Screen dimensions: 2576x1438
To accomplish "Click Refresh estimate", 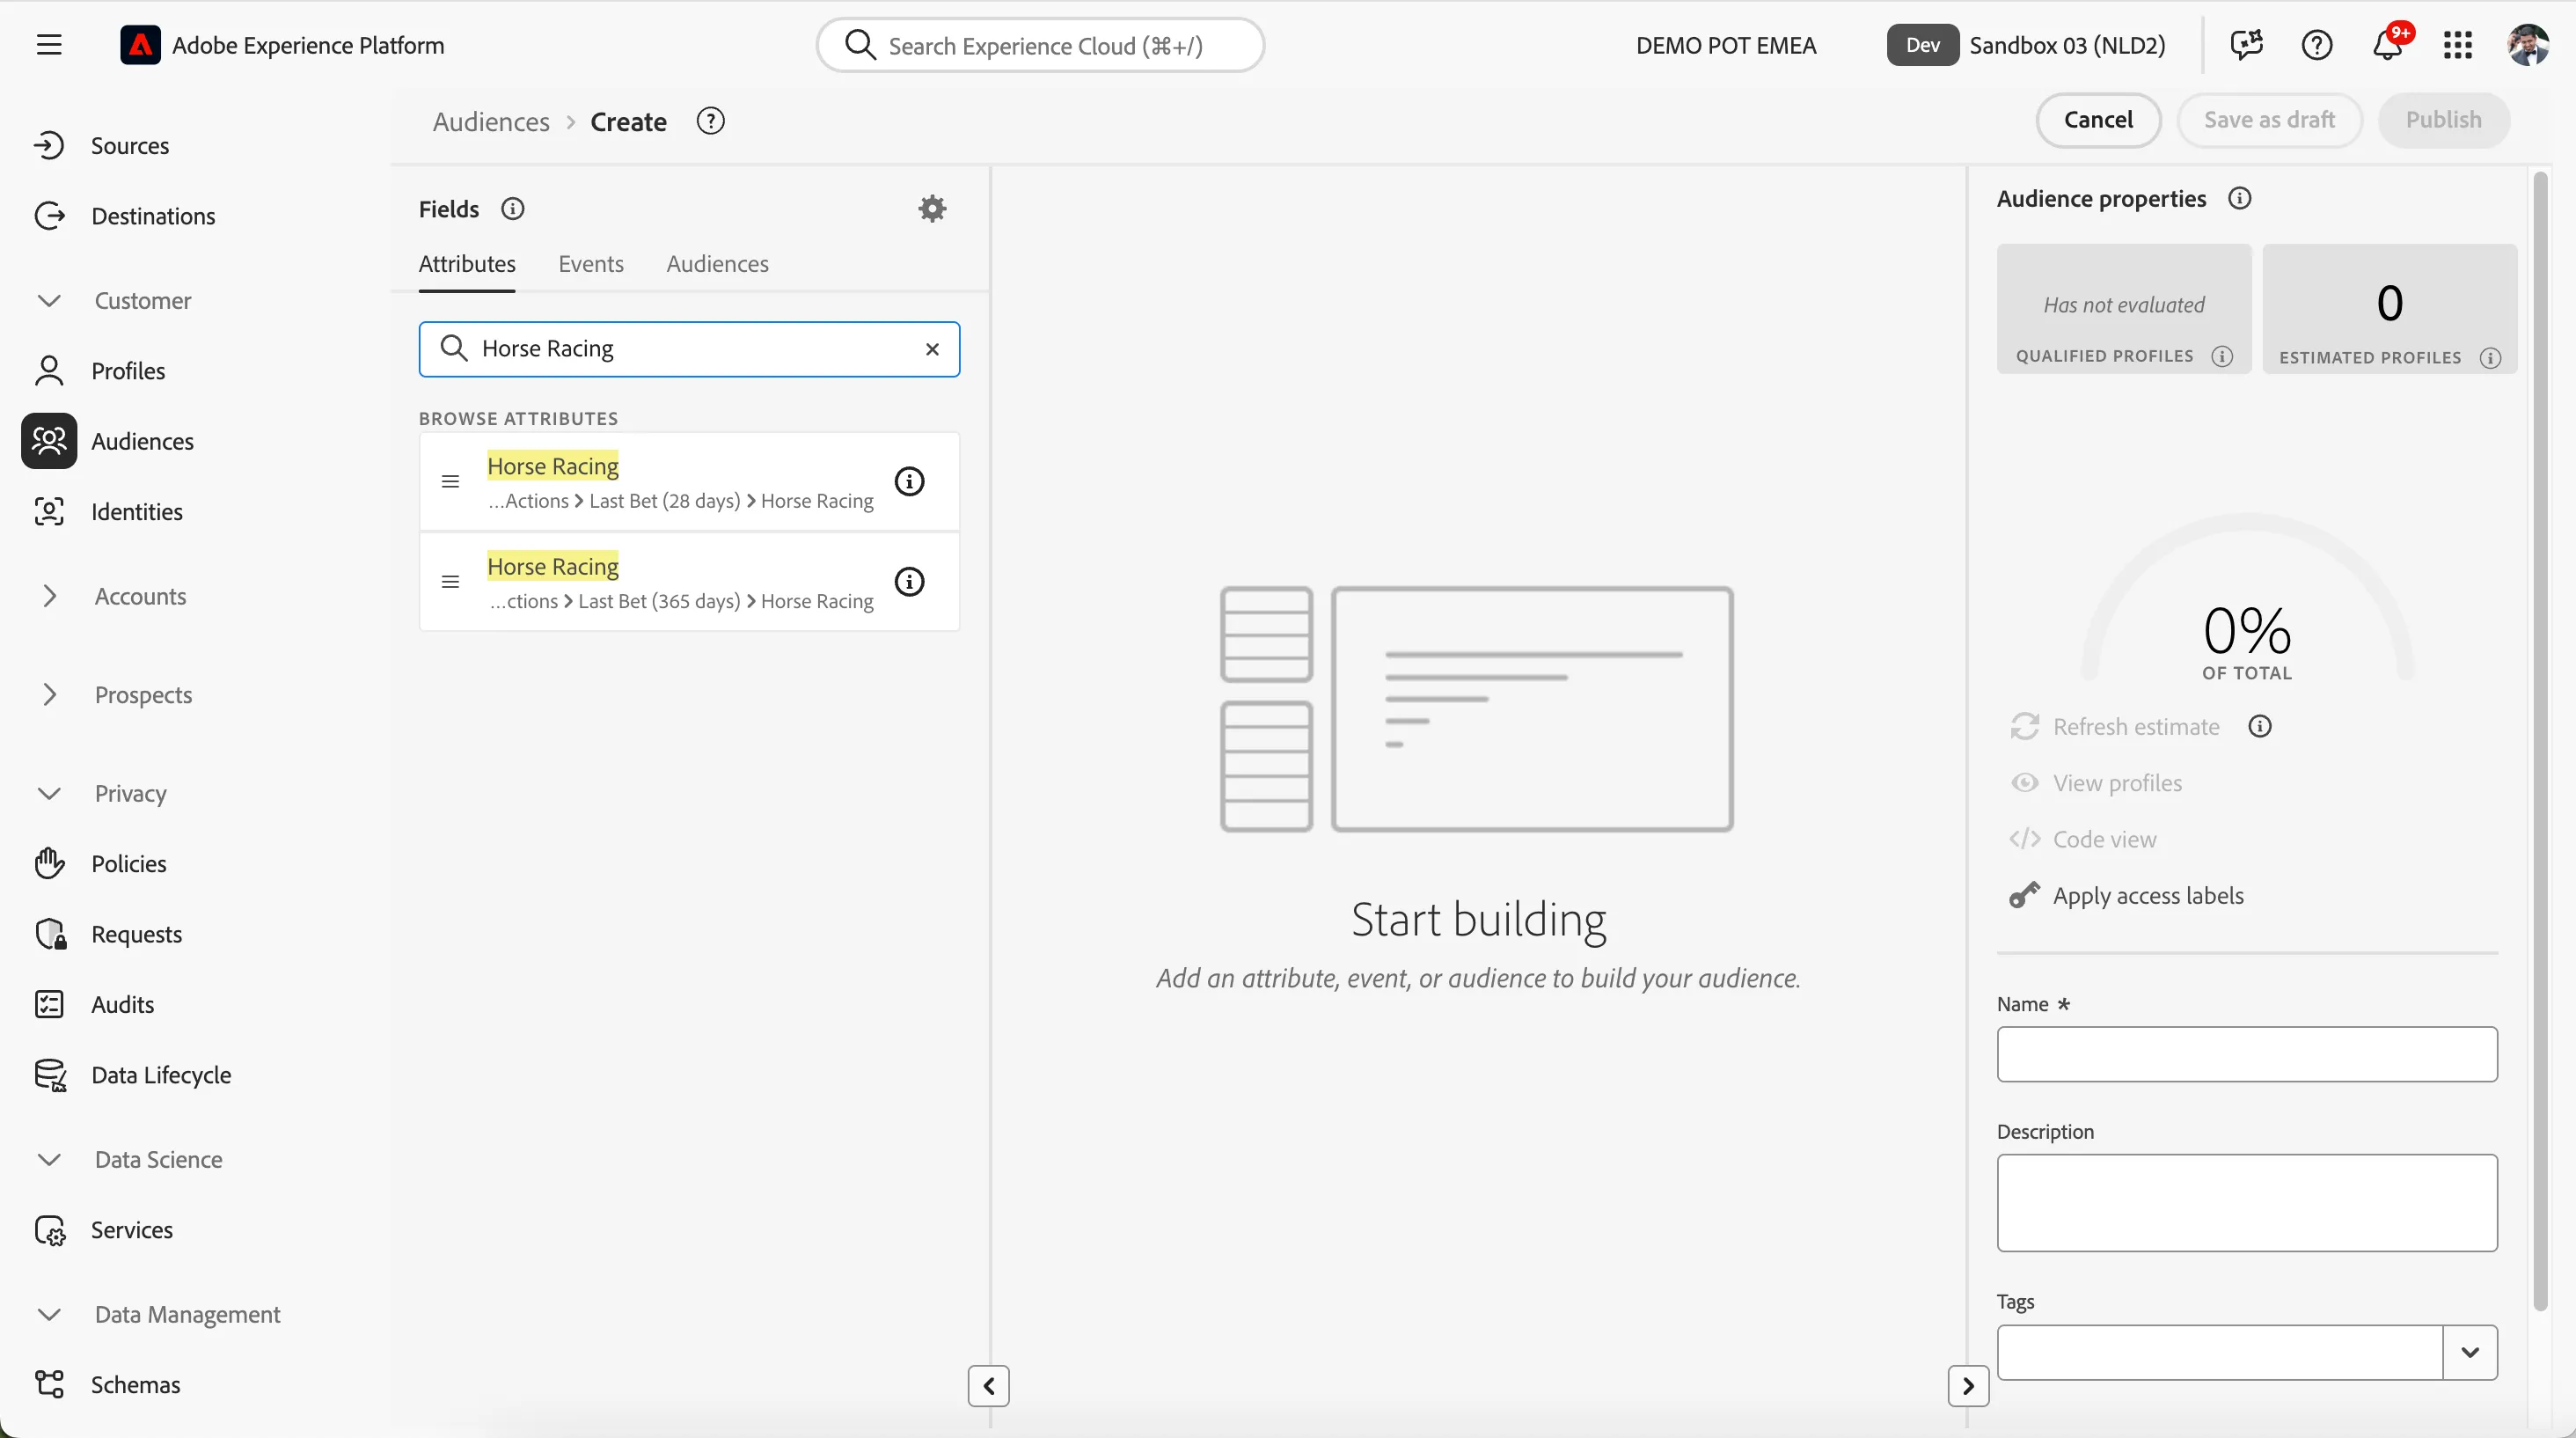I will [x=2136, y=726].
